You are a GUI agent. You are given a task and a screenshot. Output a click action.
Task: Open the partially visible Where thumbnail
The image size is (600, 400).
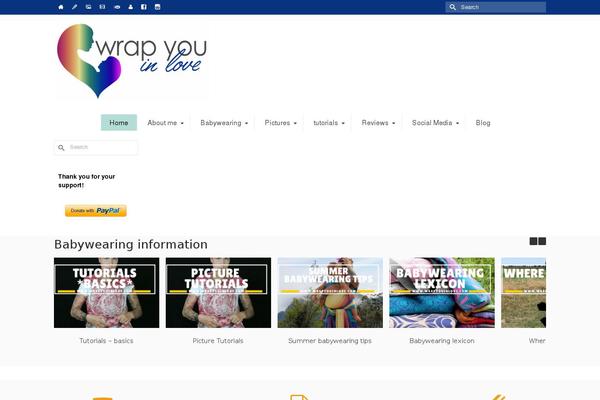click(523, 292)
